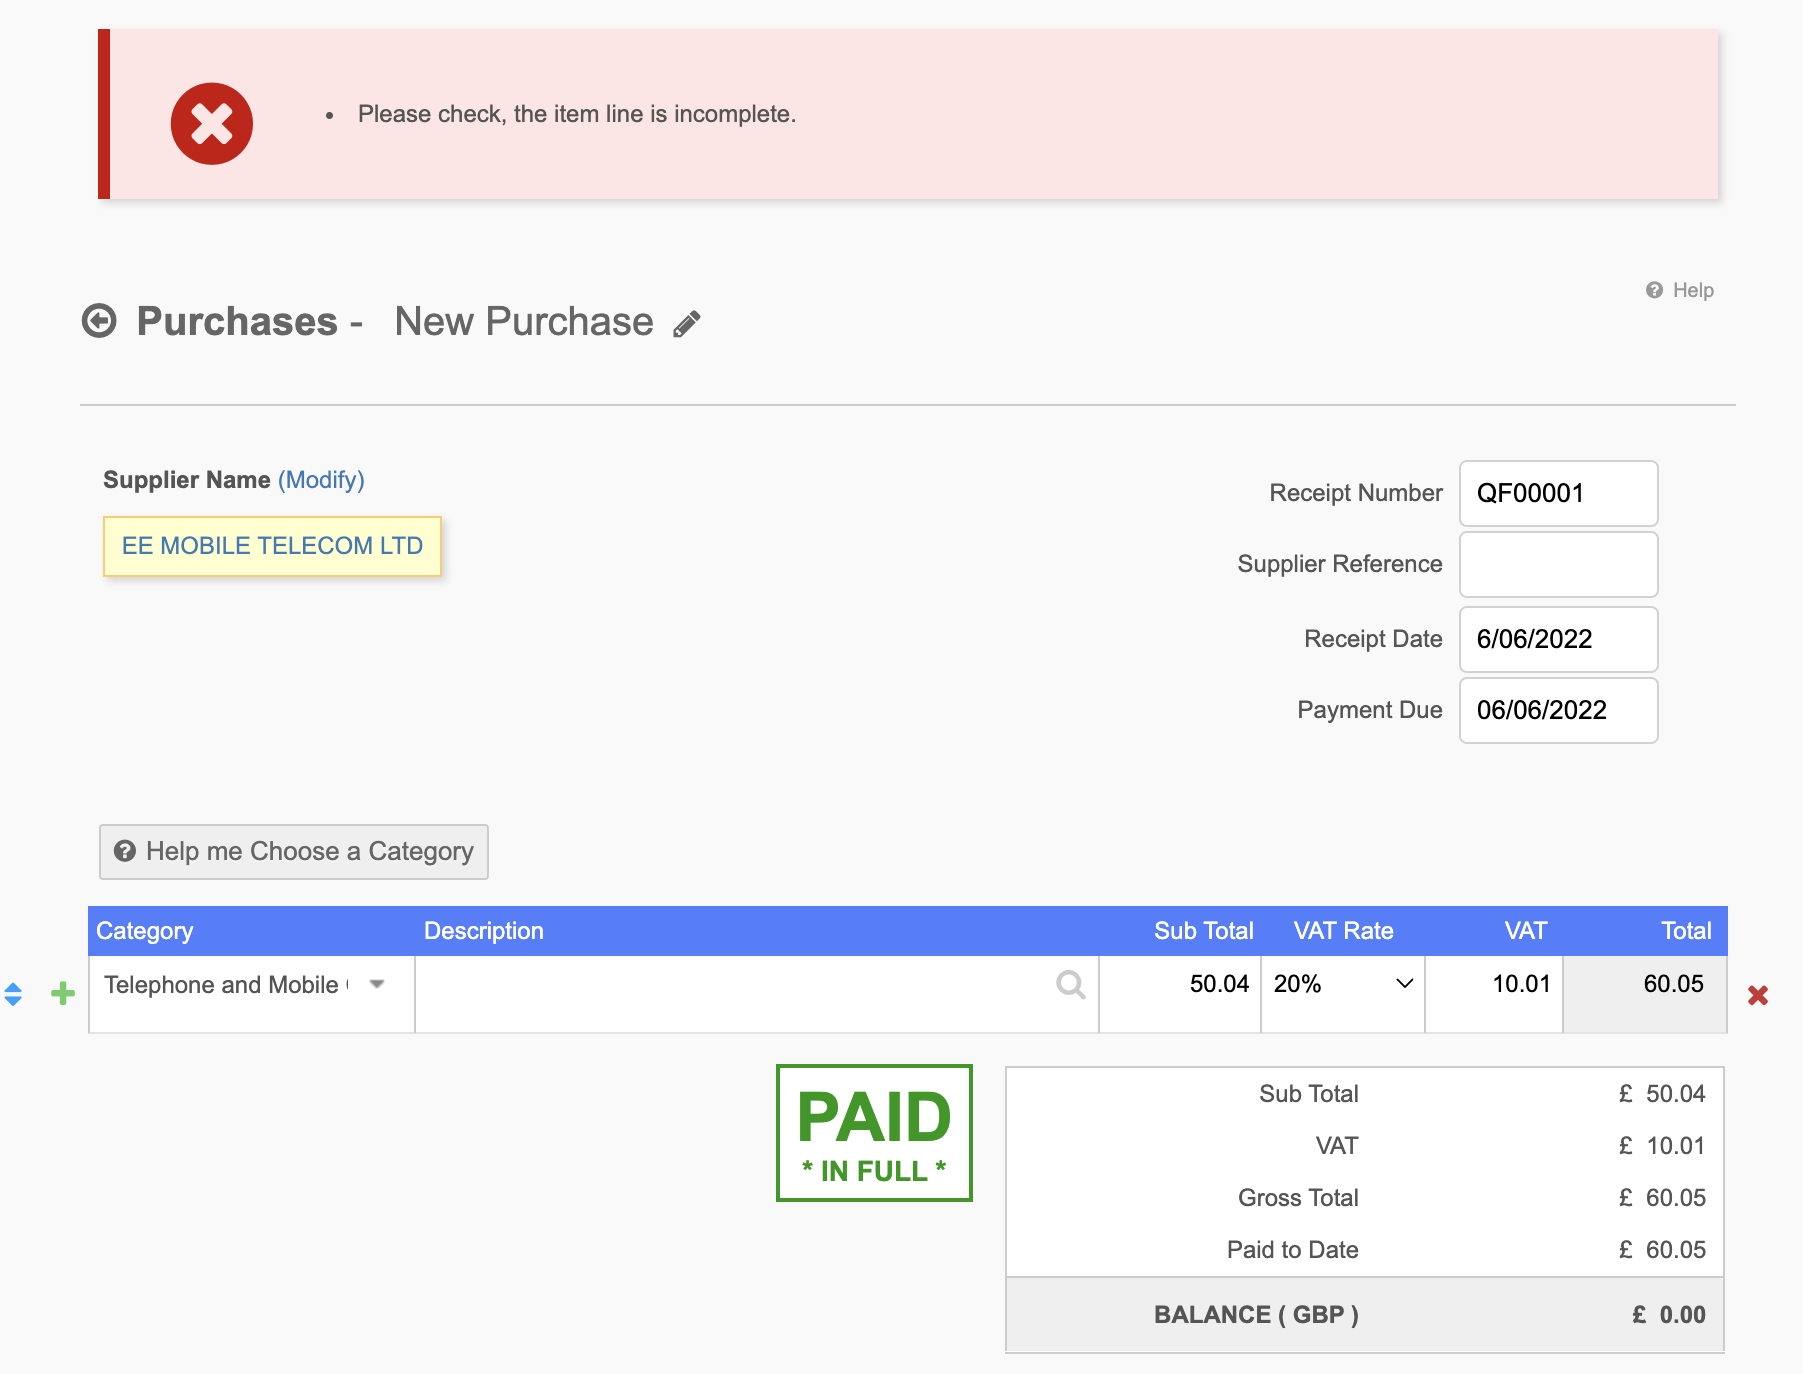Click the PAID IN FULL stamp
Viewport: 1803px width, 1374px height.
(874, 1133)
